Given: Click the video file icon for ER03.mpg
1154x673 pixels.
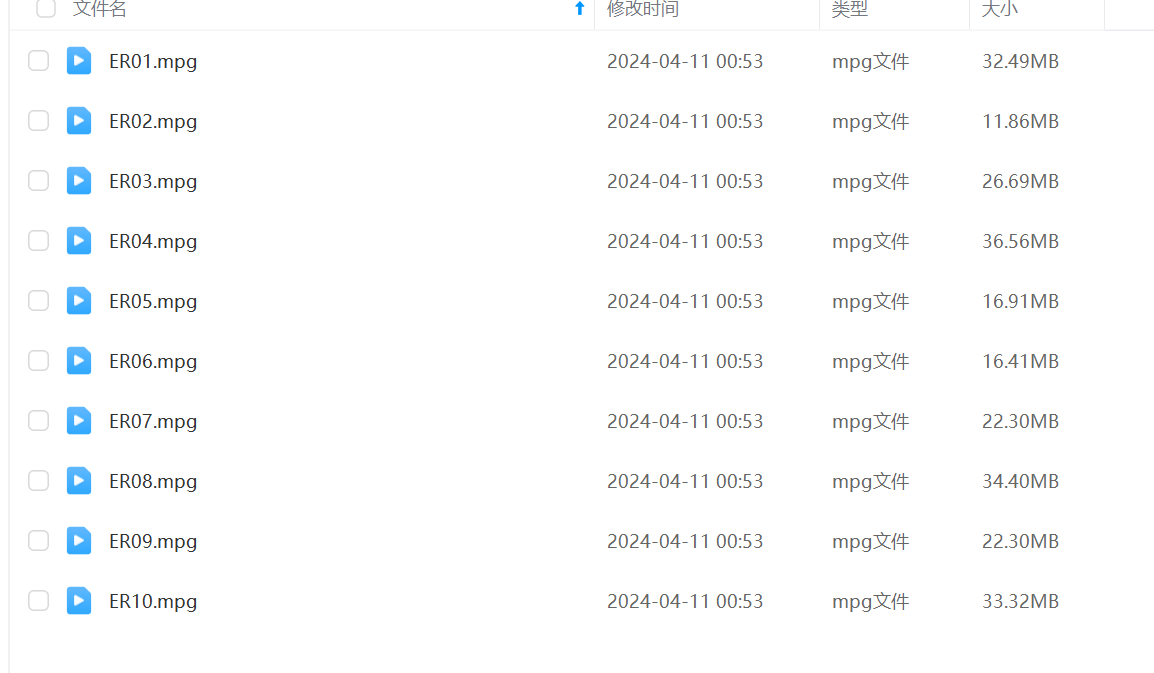Looking at the screenshot, I should point(79,180).
